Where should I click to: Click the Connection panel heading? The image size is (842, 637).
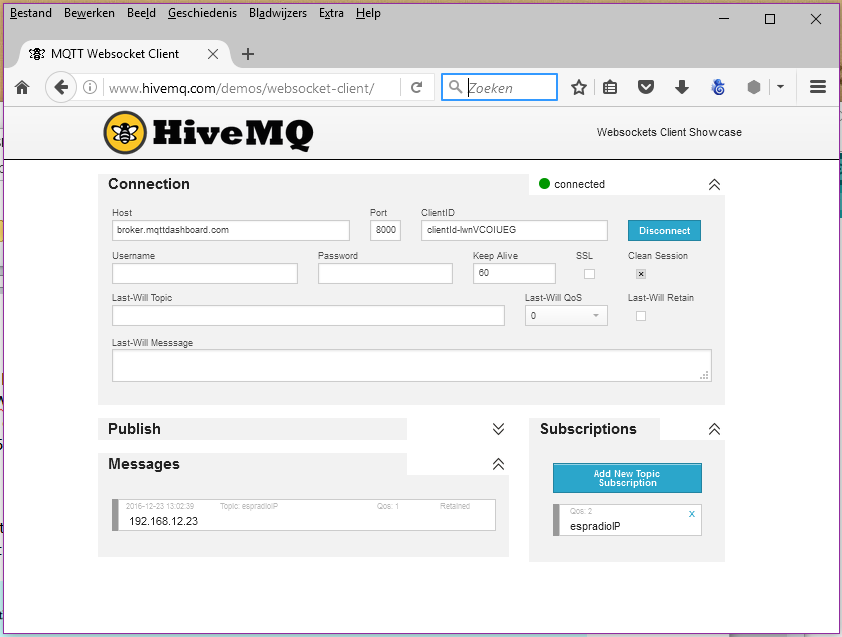coord(149,184)
